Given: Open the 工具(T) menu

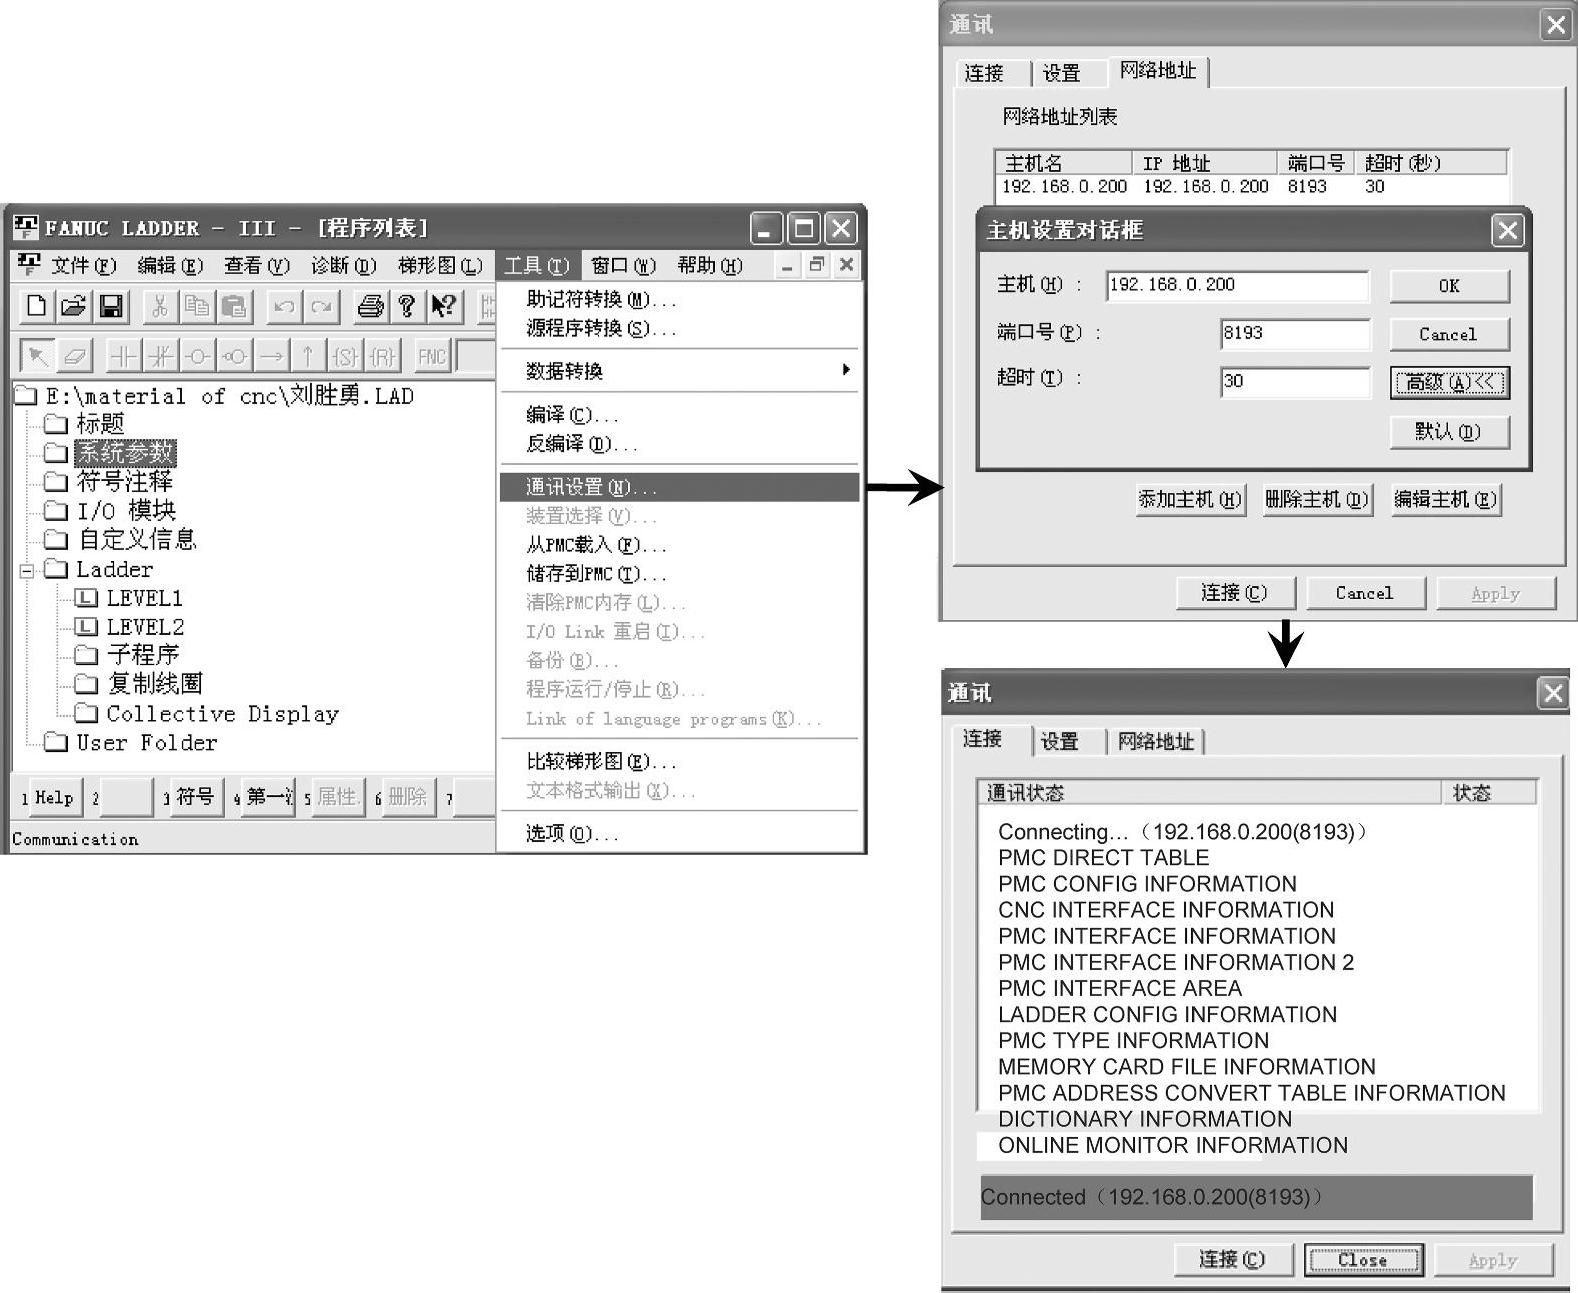Looking at the screenshot, I should pyautogui.click(x=536, y=265).
